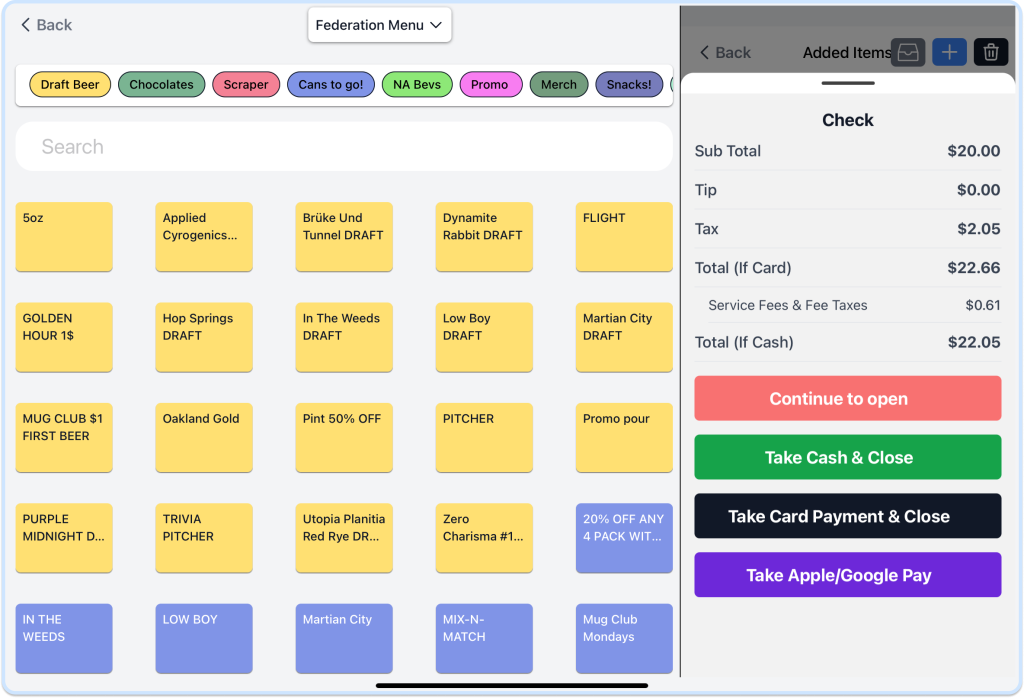1024x698 pixels.
Task: Open the cash drawer tray icon
Action: [x=908, y=53]
